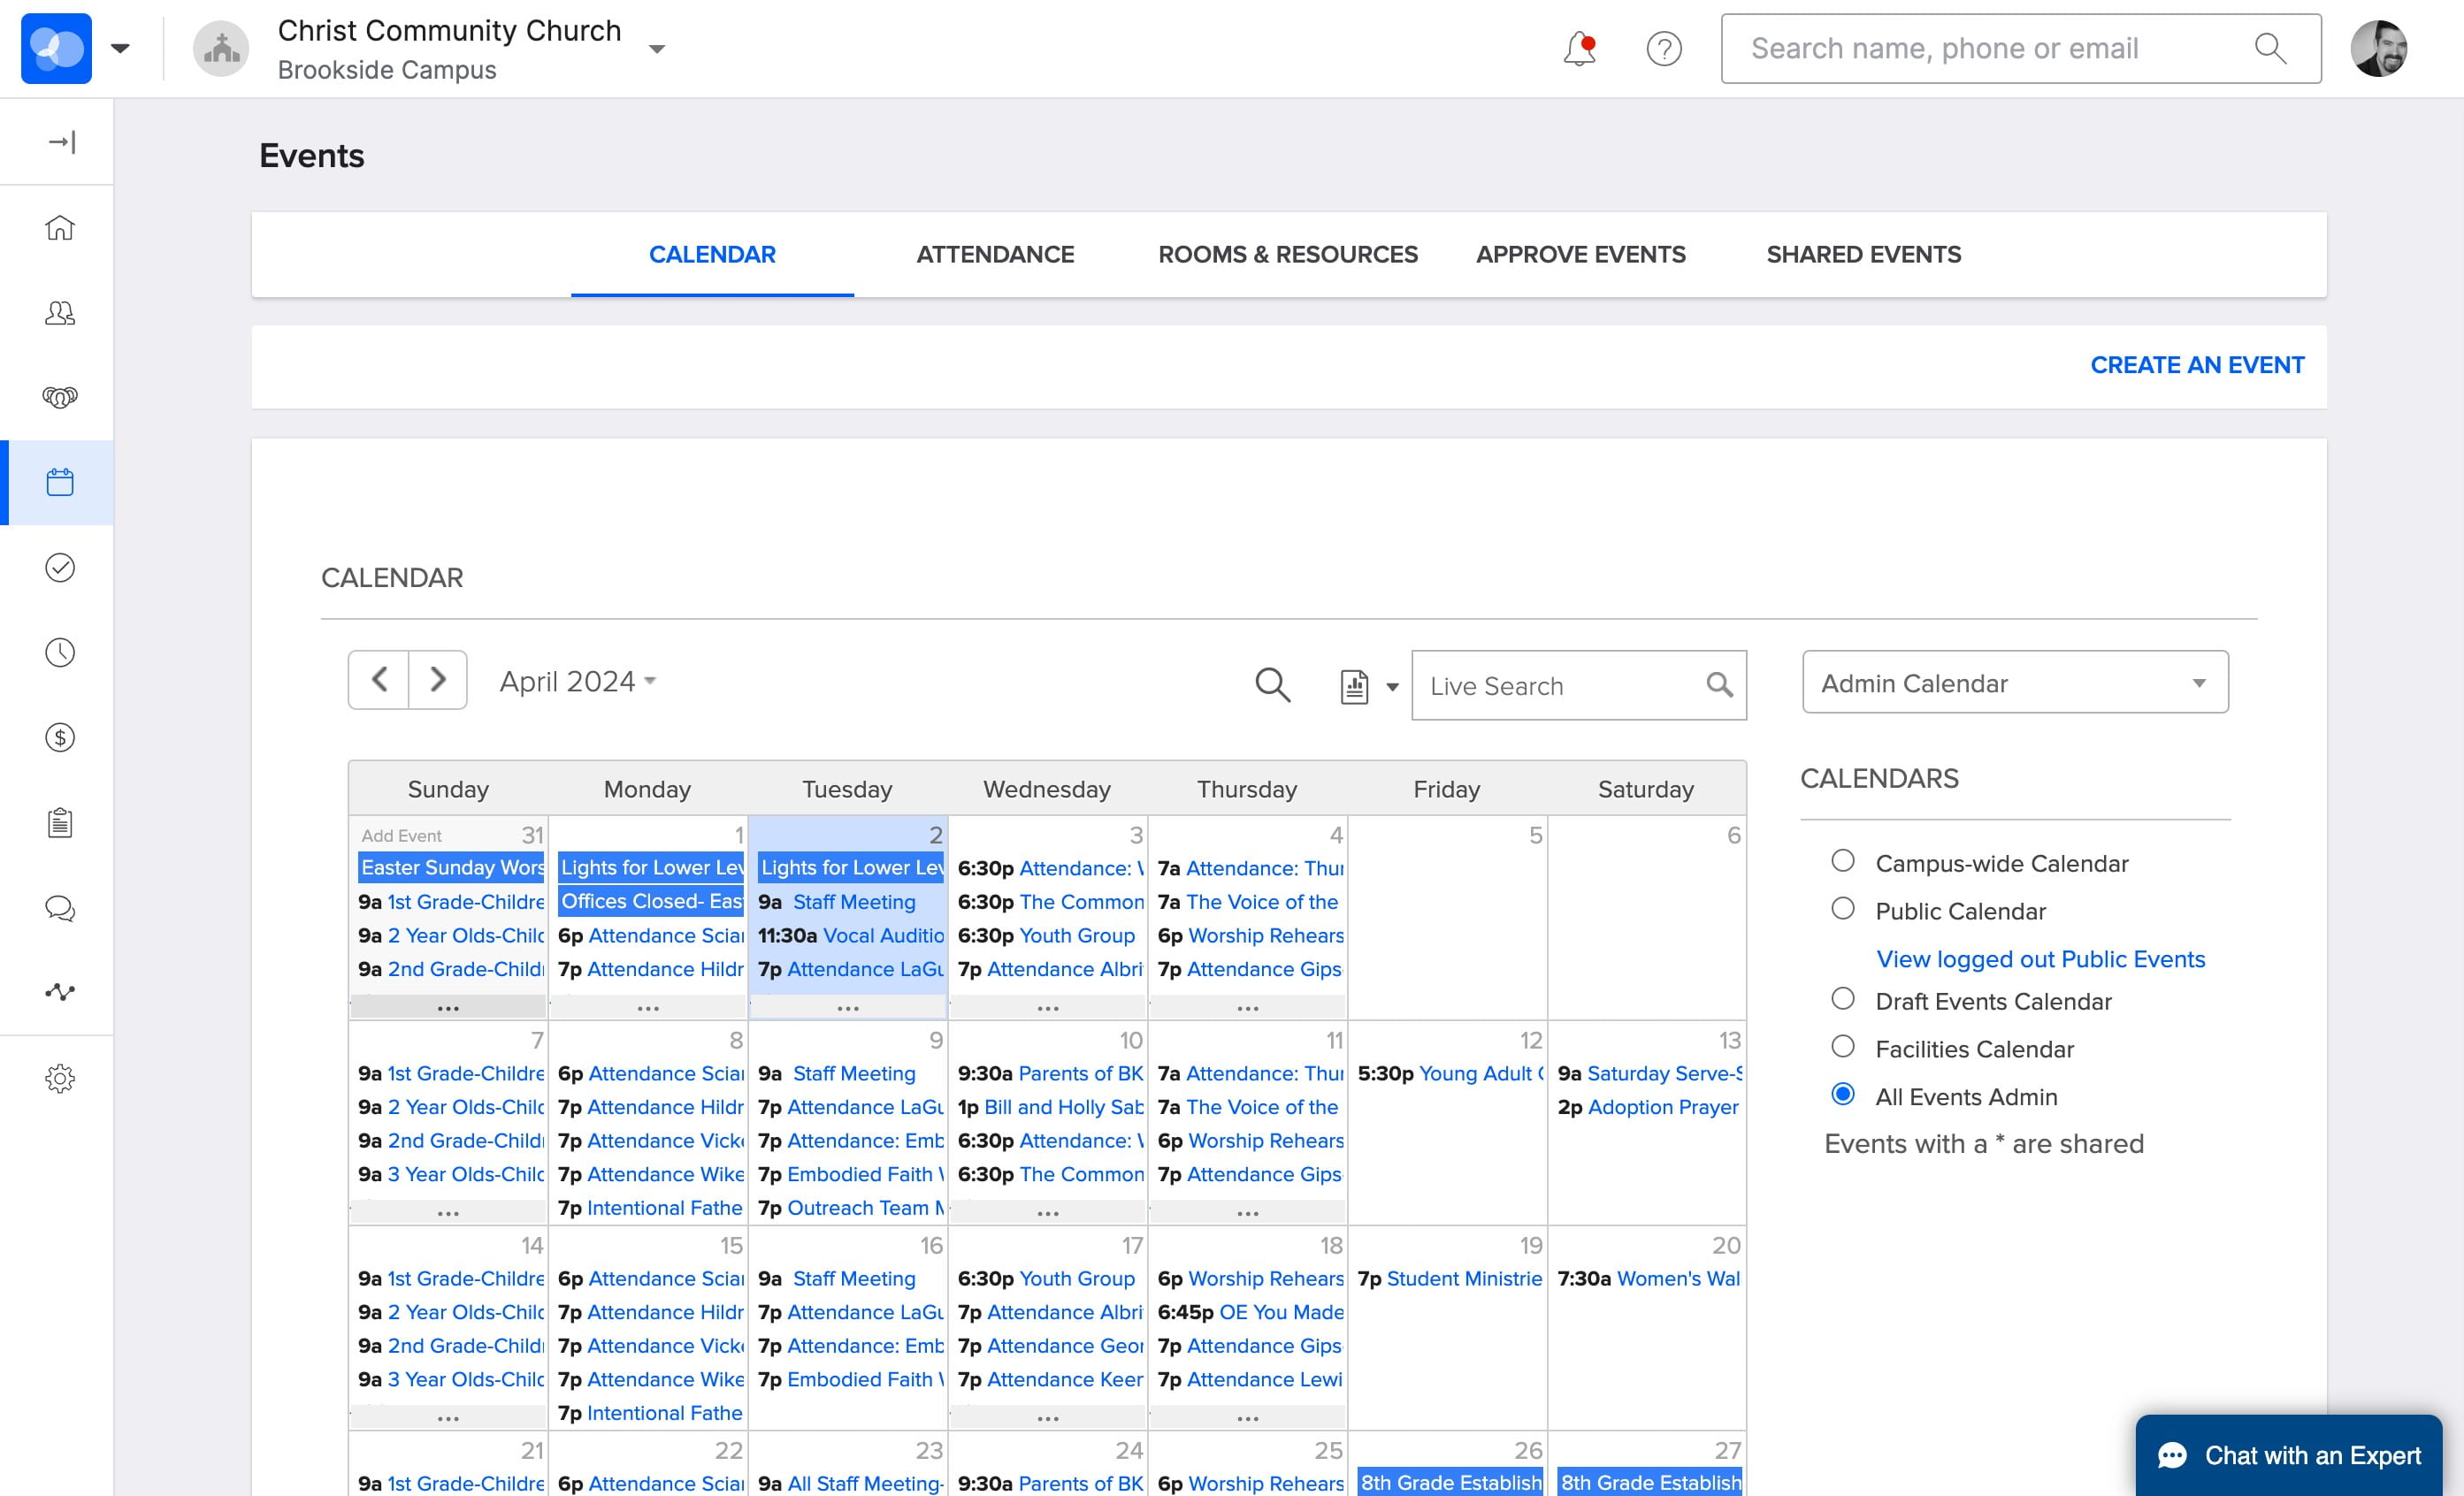Show more events for Thursday April 11

[1248, 1212]
